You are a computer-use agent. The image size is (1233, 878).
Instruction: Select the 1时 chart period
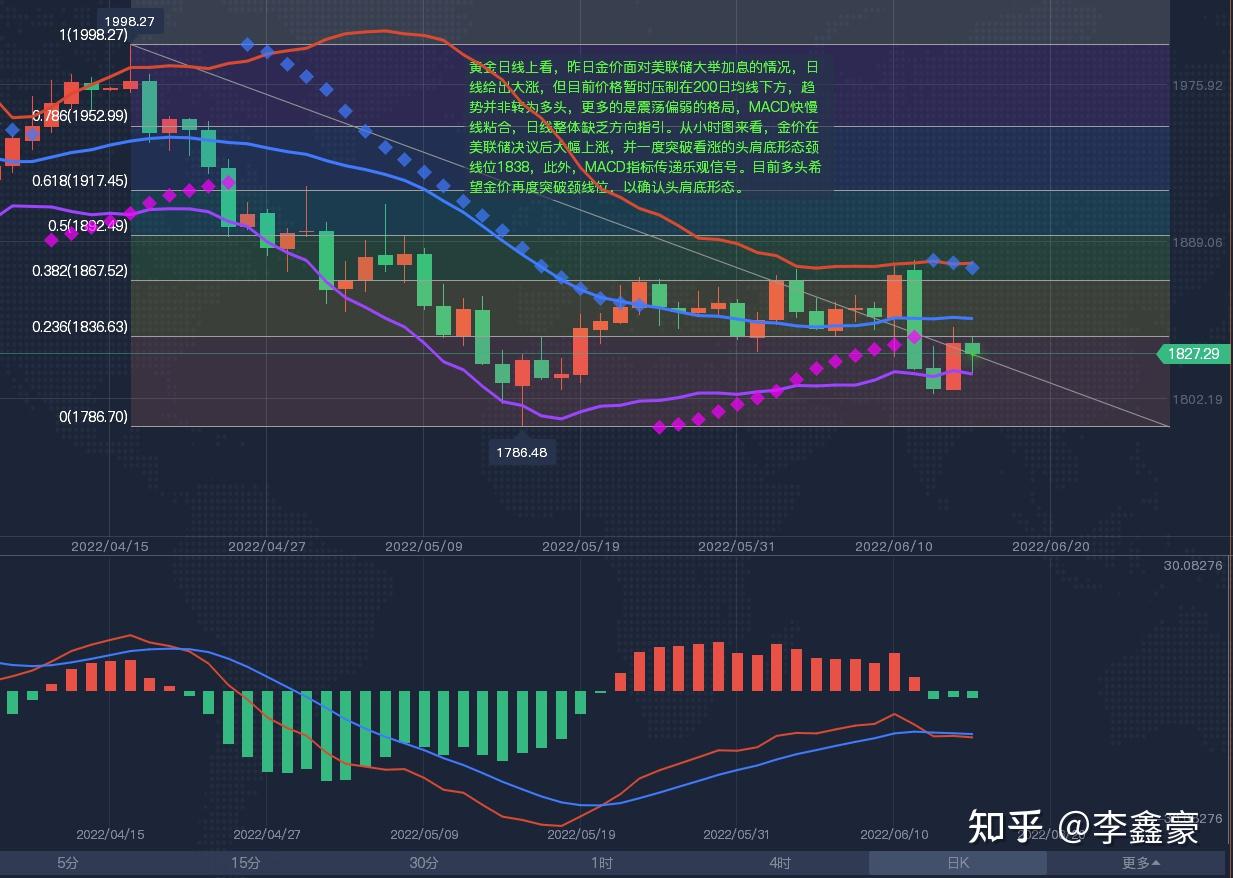(601, 863)
